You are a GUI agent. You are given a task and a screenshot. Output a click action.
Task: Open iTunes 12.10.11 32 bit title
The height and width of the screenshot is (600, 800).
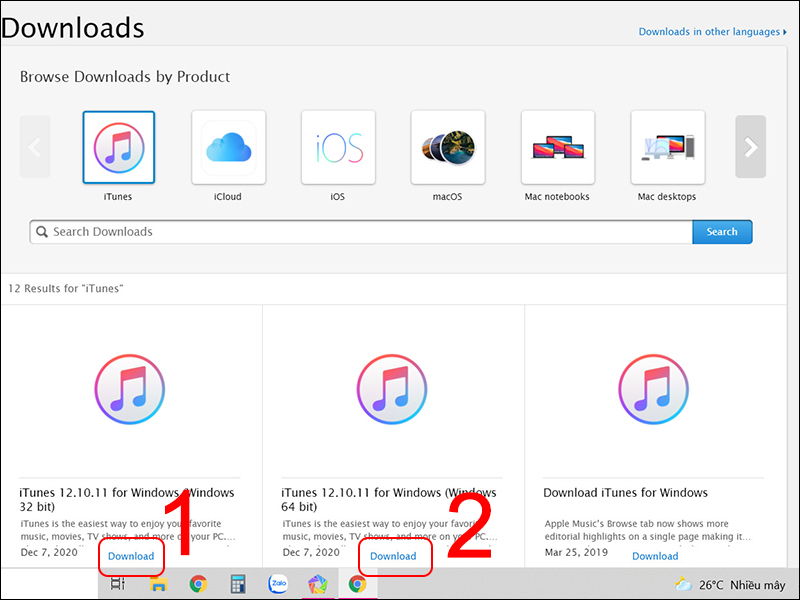(x=127, y=499)
